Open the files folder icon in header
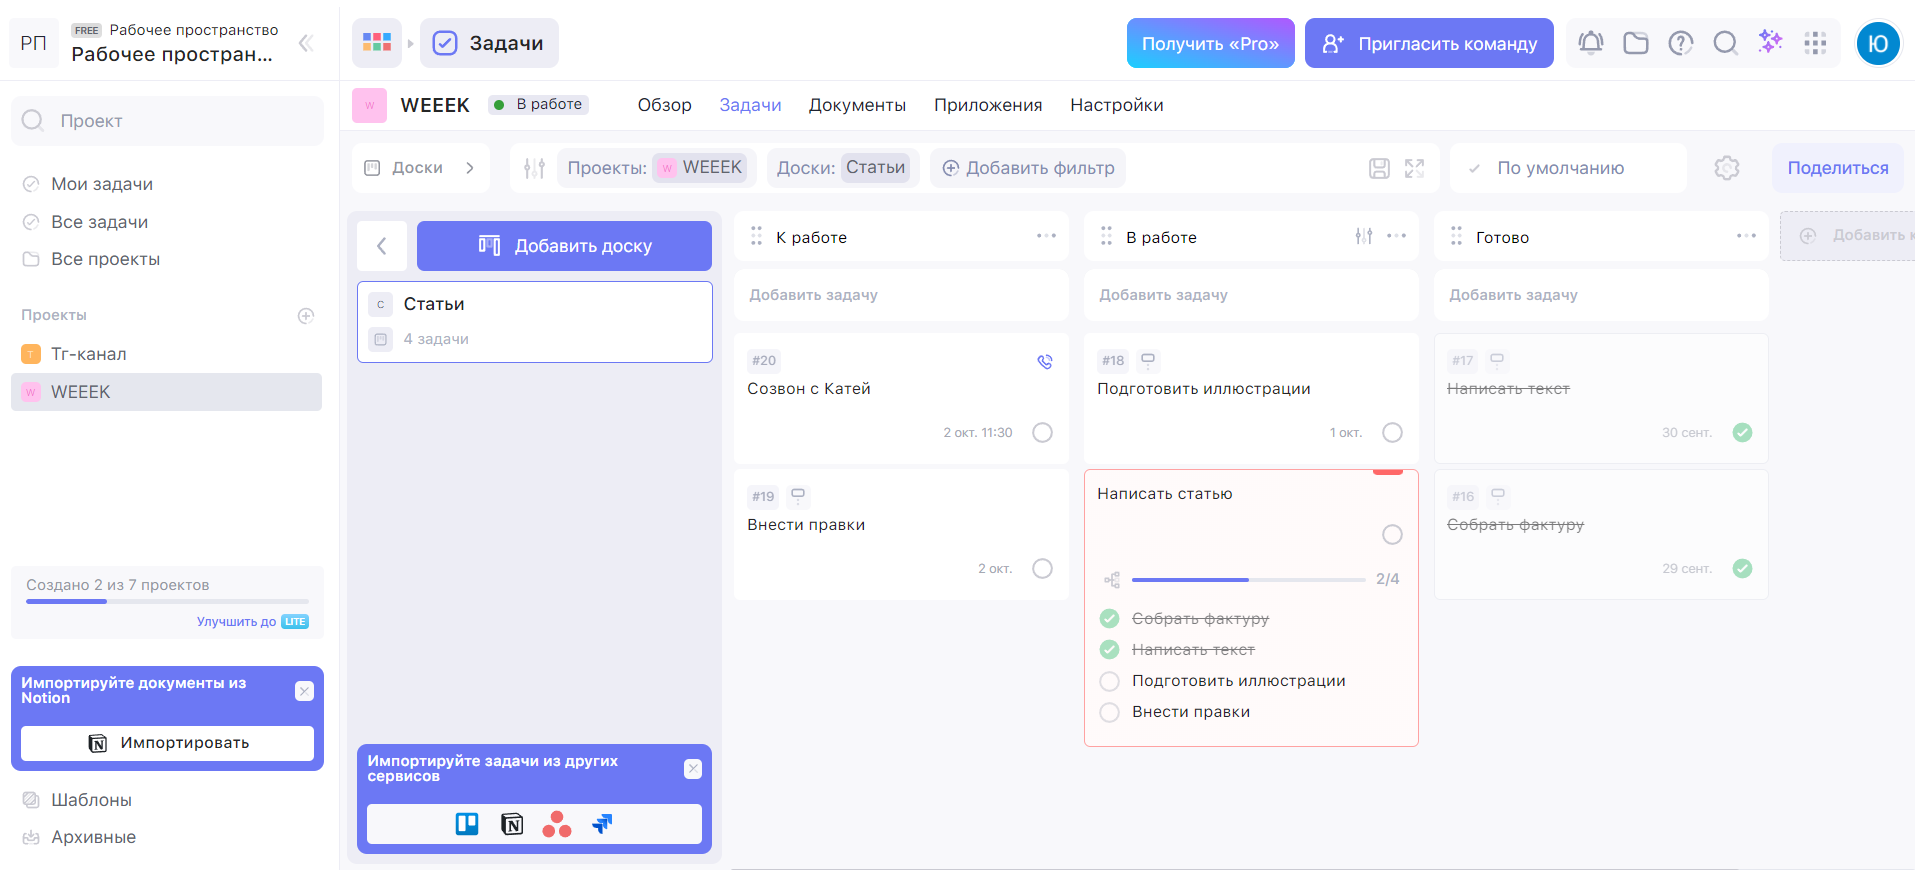 1636,43
